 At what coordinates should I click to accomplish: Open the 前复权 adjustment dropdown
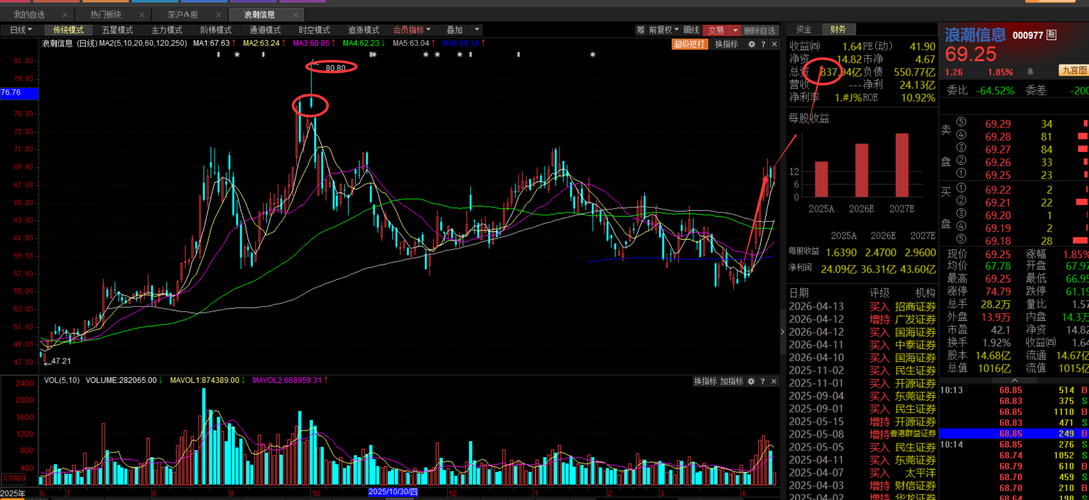664,30
